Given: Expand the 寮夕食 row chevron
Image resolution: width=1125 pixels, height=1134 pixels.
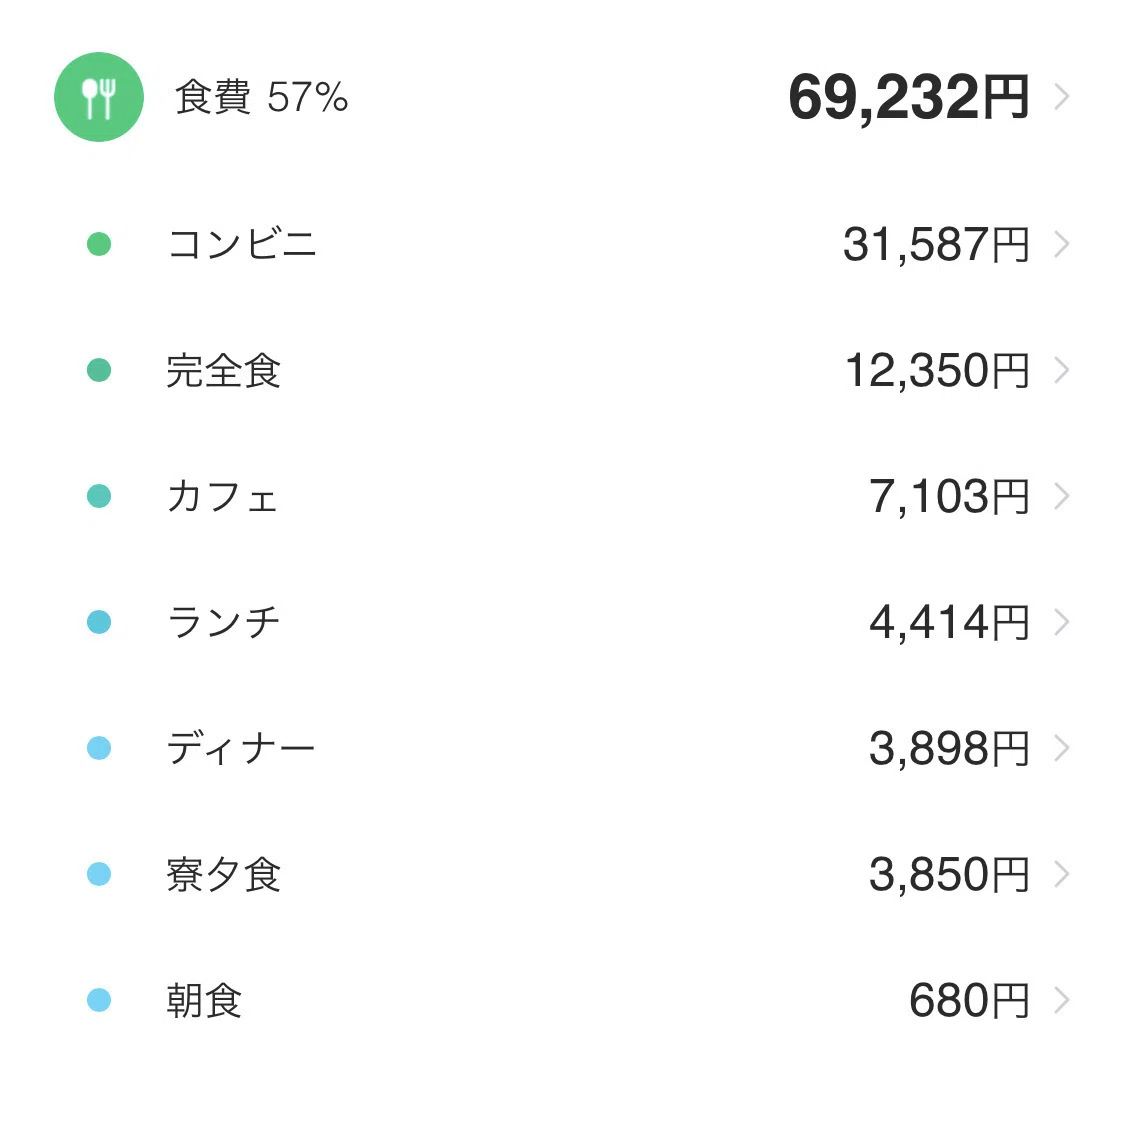Looking at the screenshot, I should (x=1061, y=874).
